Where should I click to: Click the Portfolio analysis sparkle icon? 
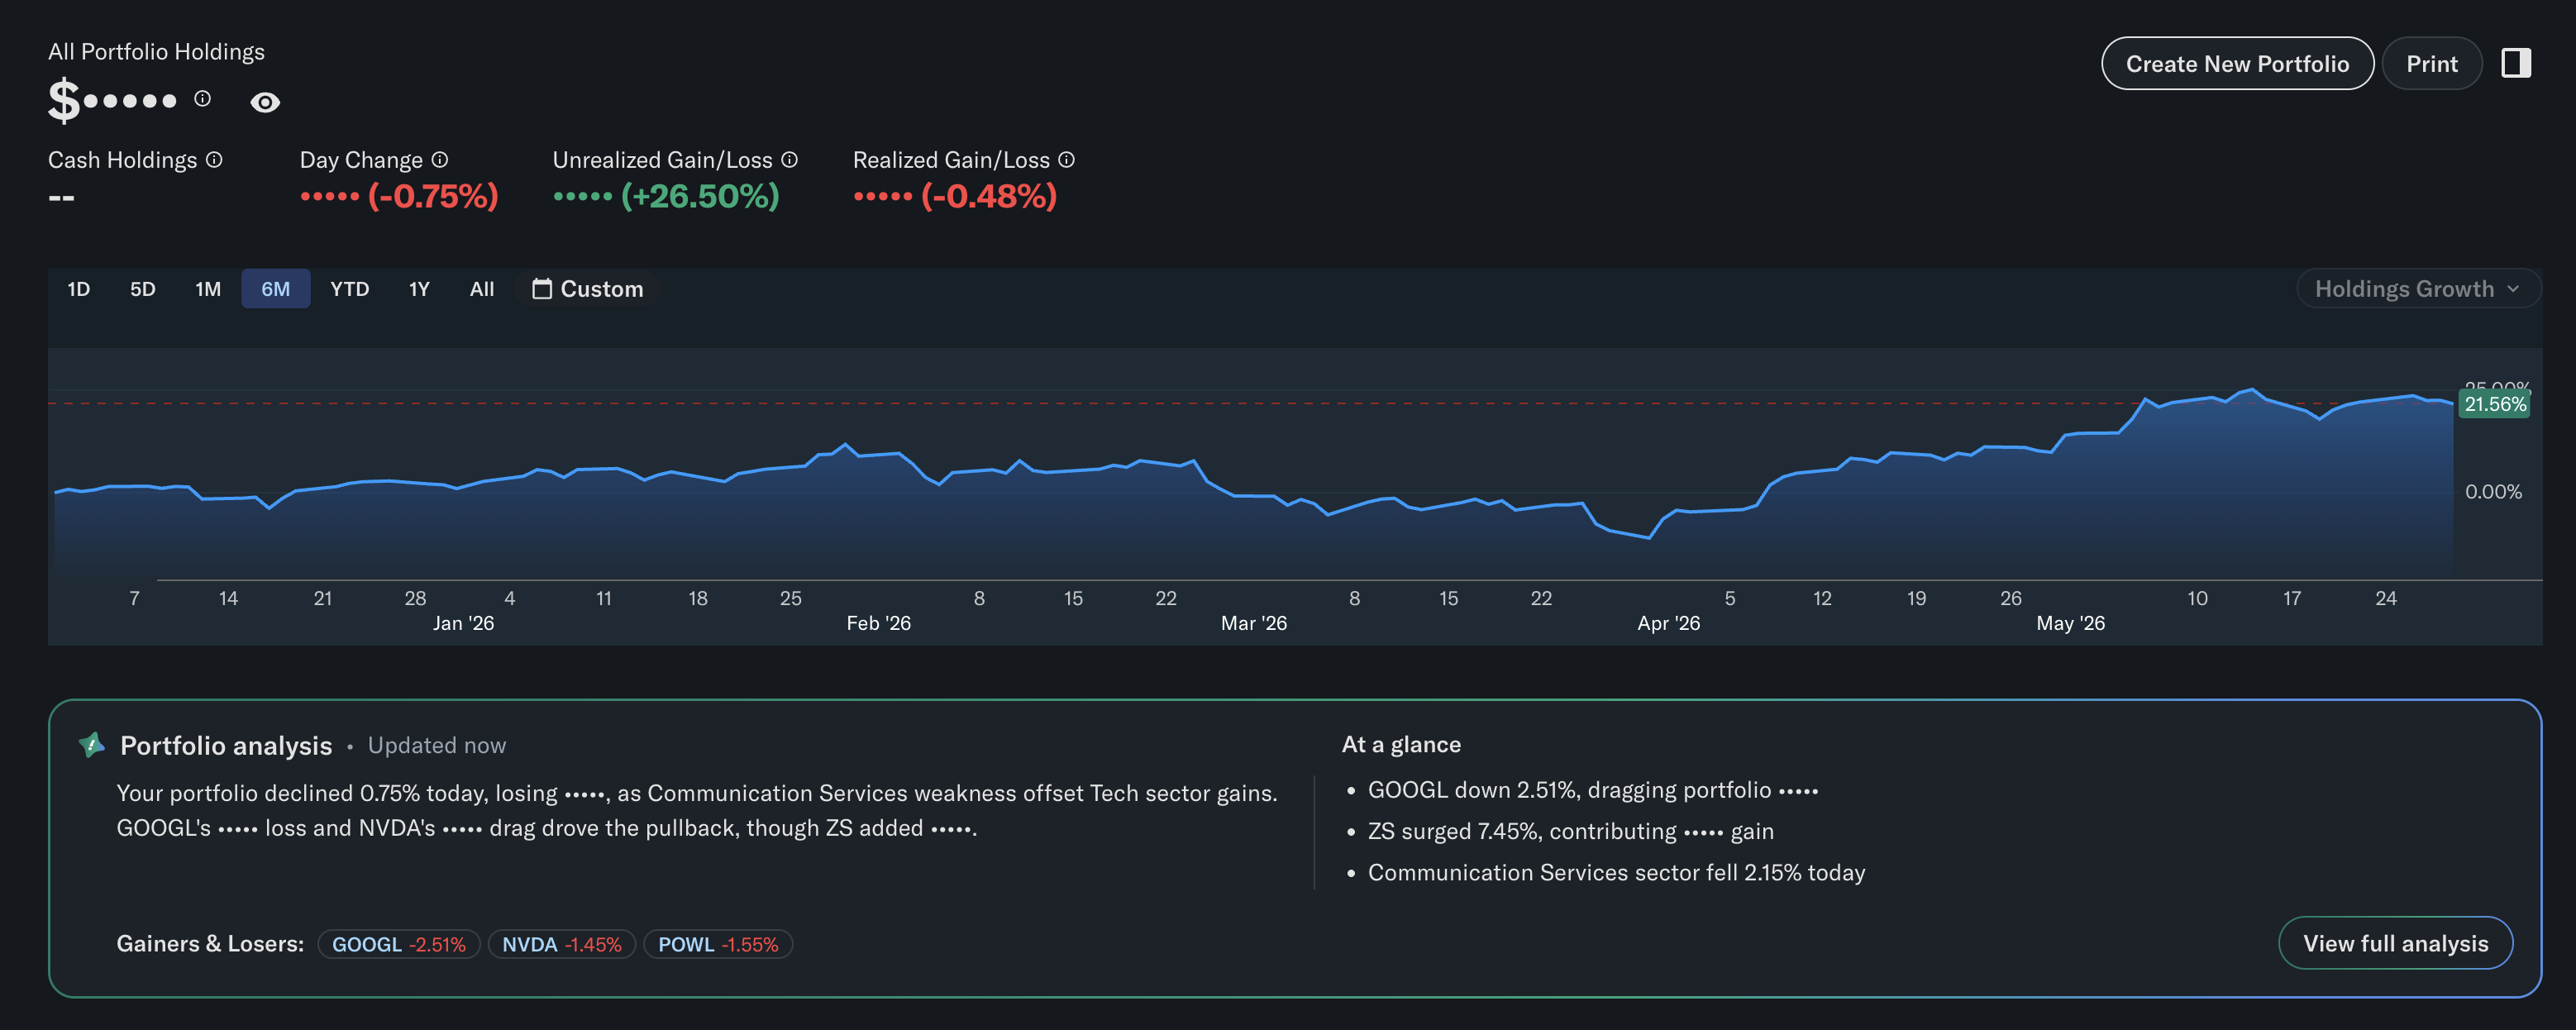pos(91,745)
